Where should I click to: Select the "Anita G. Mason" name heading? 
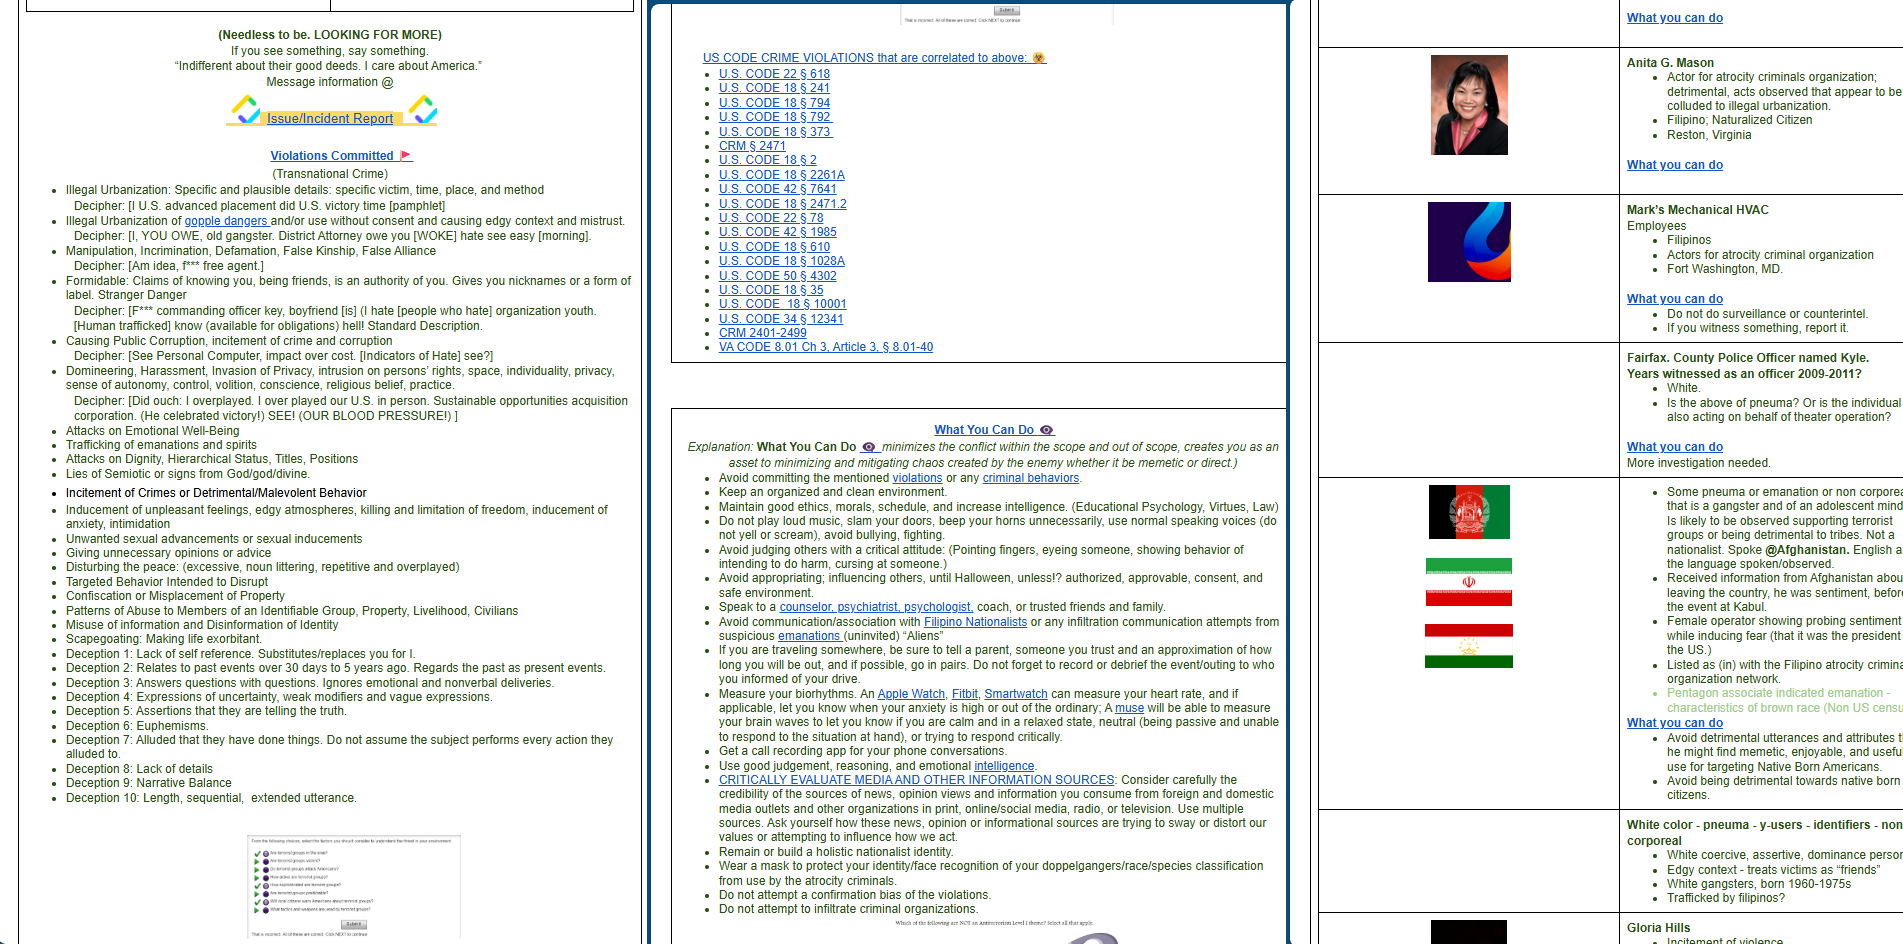pyautogui.click(x=1670, y=63)
